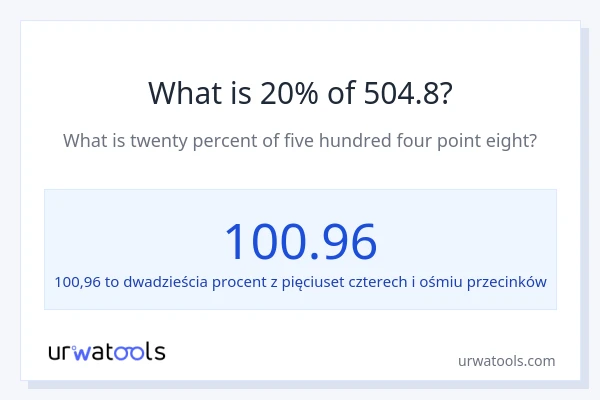Click blank white card area above heading
Screen dimensions: 600x400
[300, 45]
